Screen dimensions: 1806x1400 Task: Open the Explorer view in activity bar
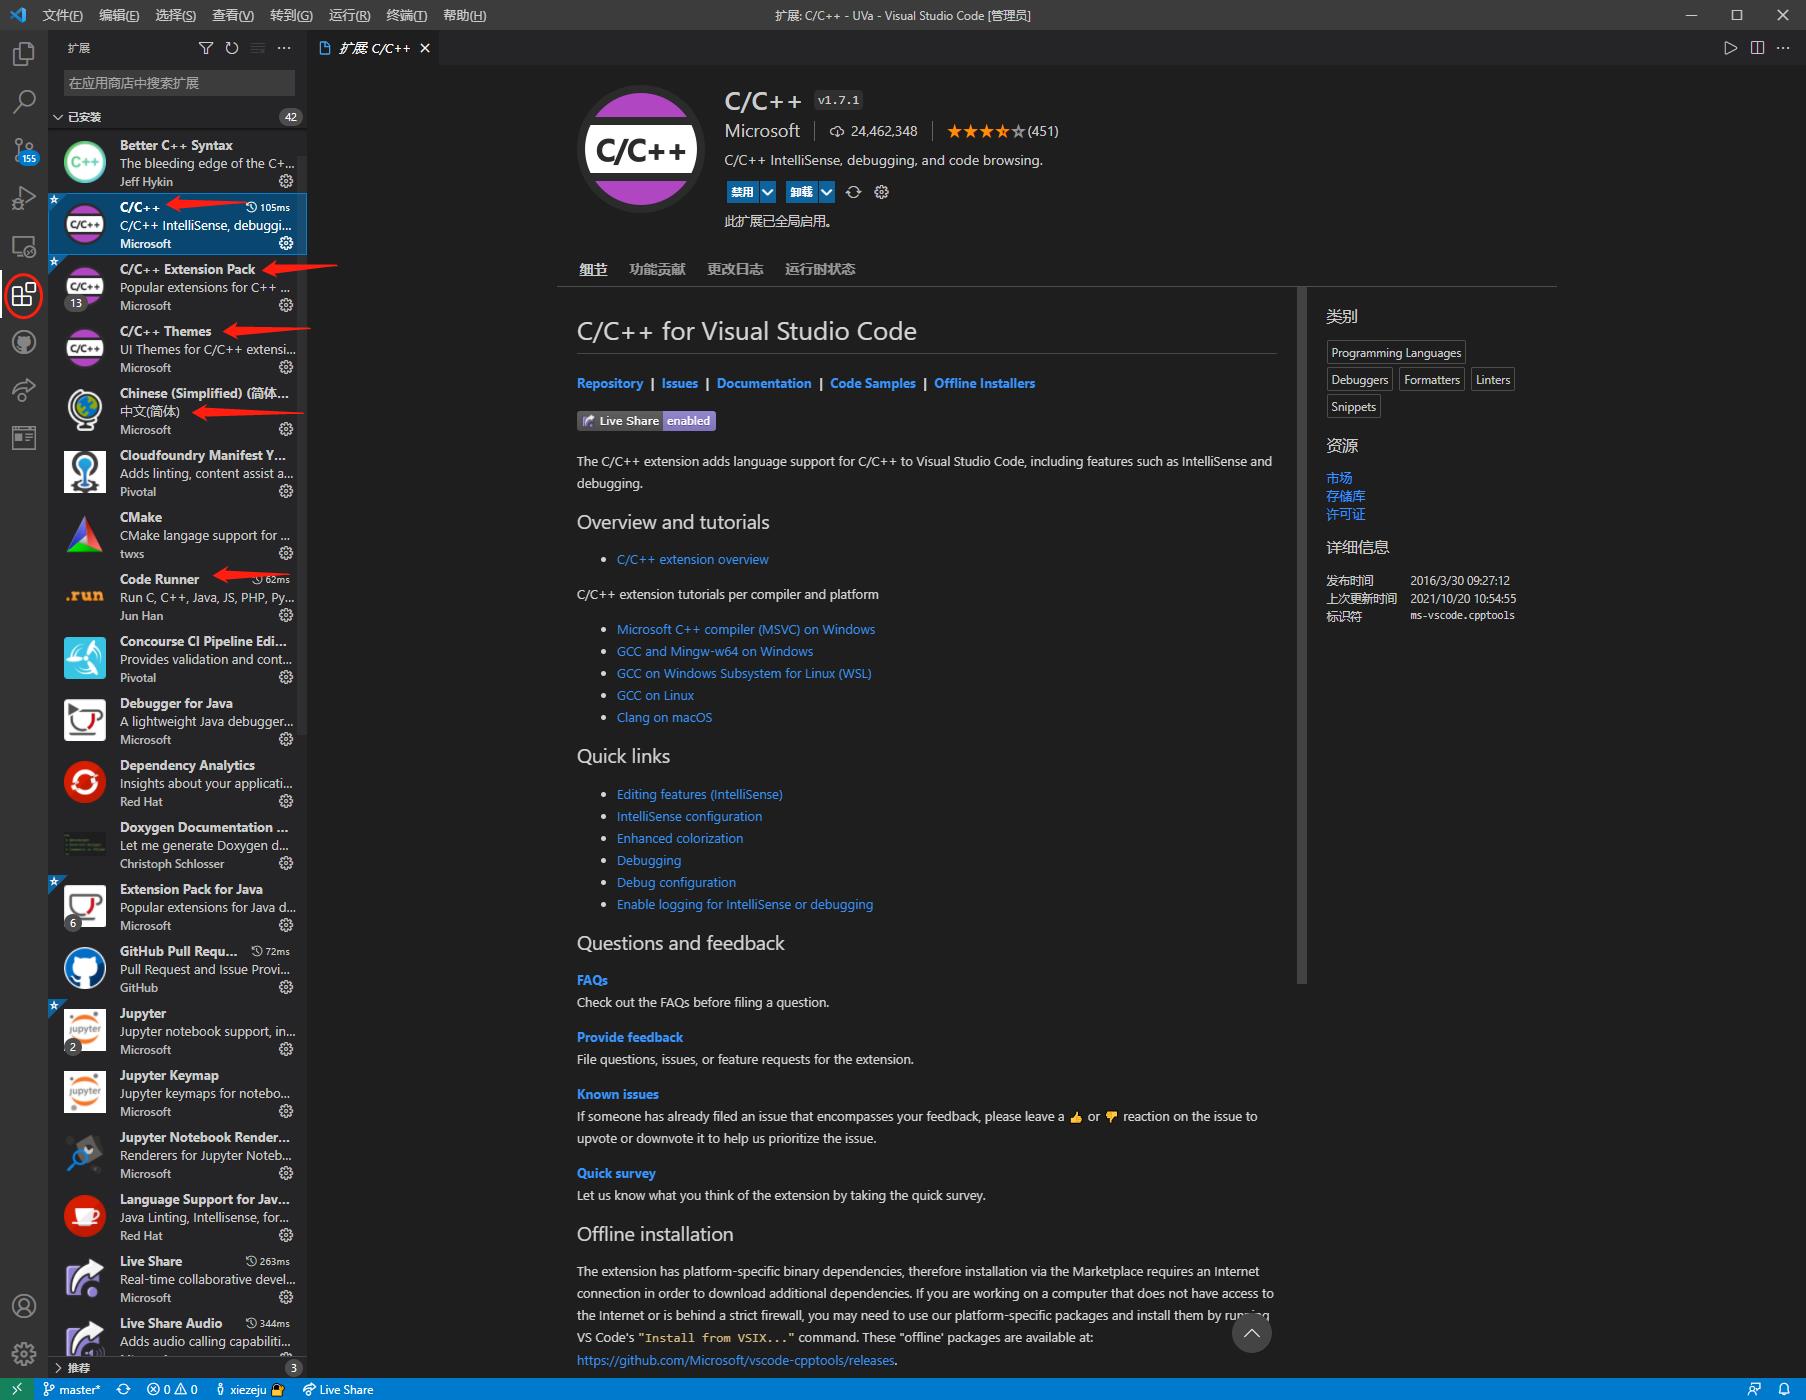pyautogui.click(x=23, y=54)
